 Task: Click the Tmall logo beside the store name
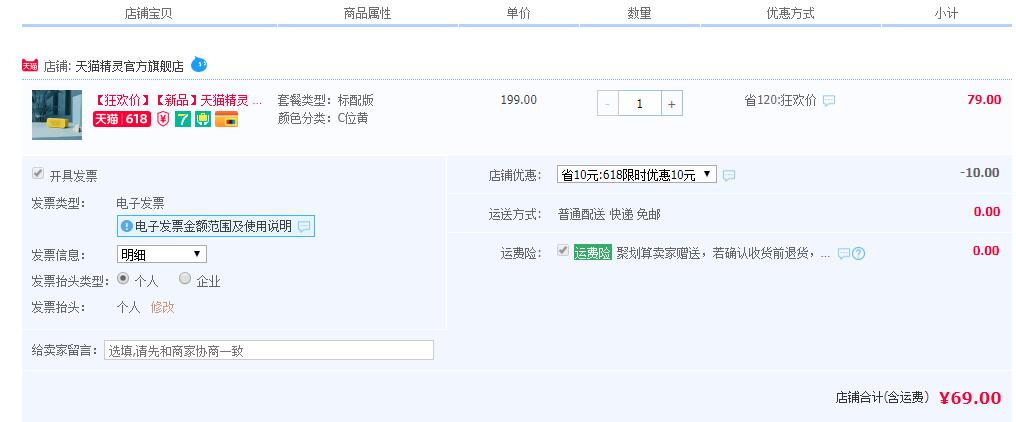pos(30,65)
